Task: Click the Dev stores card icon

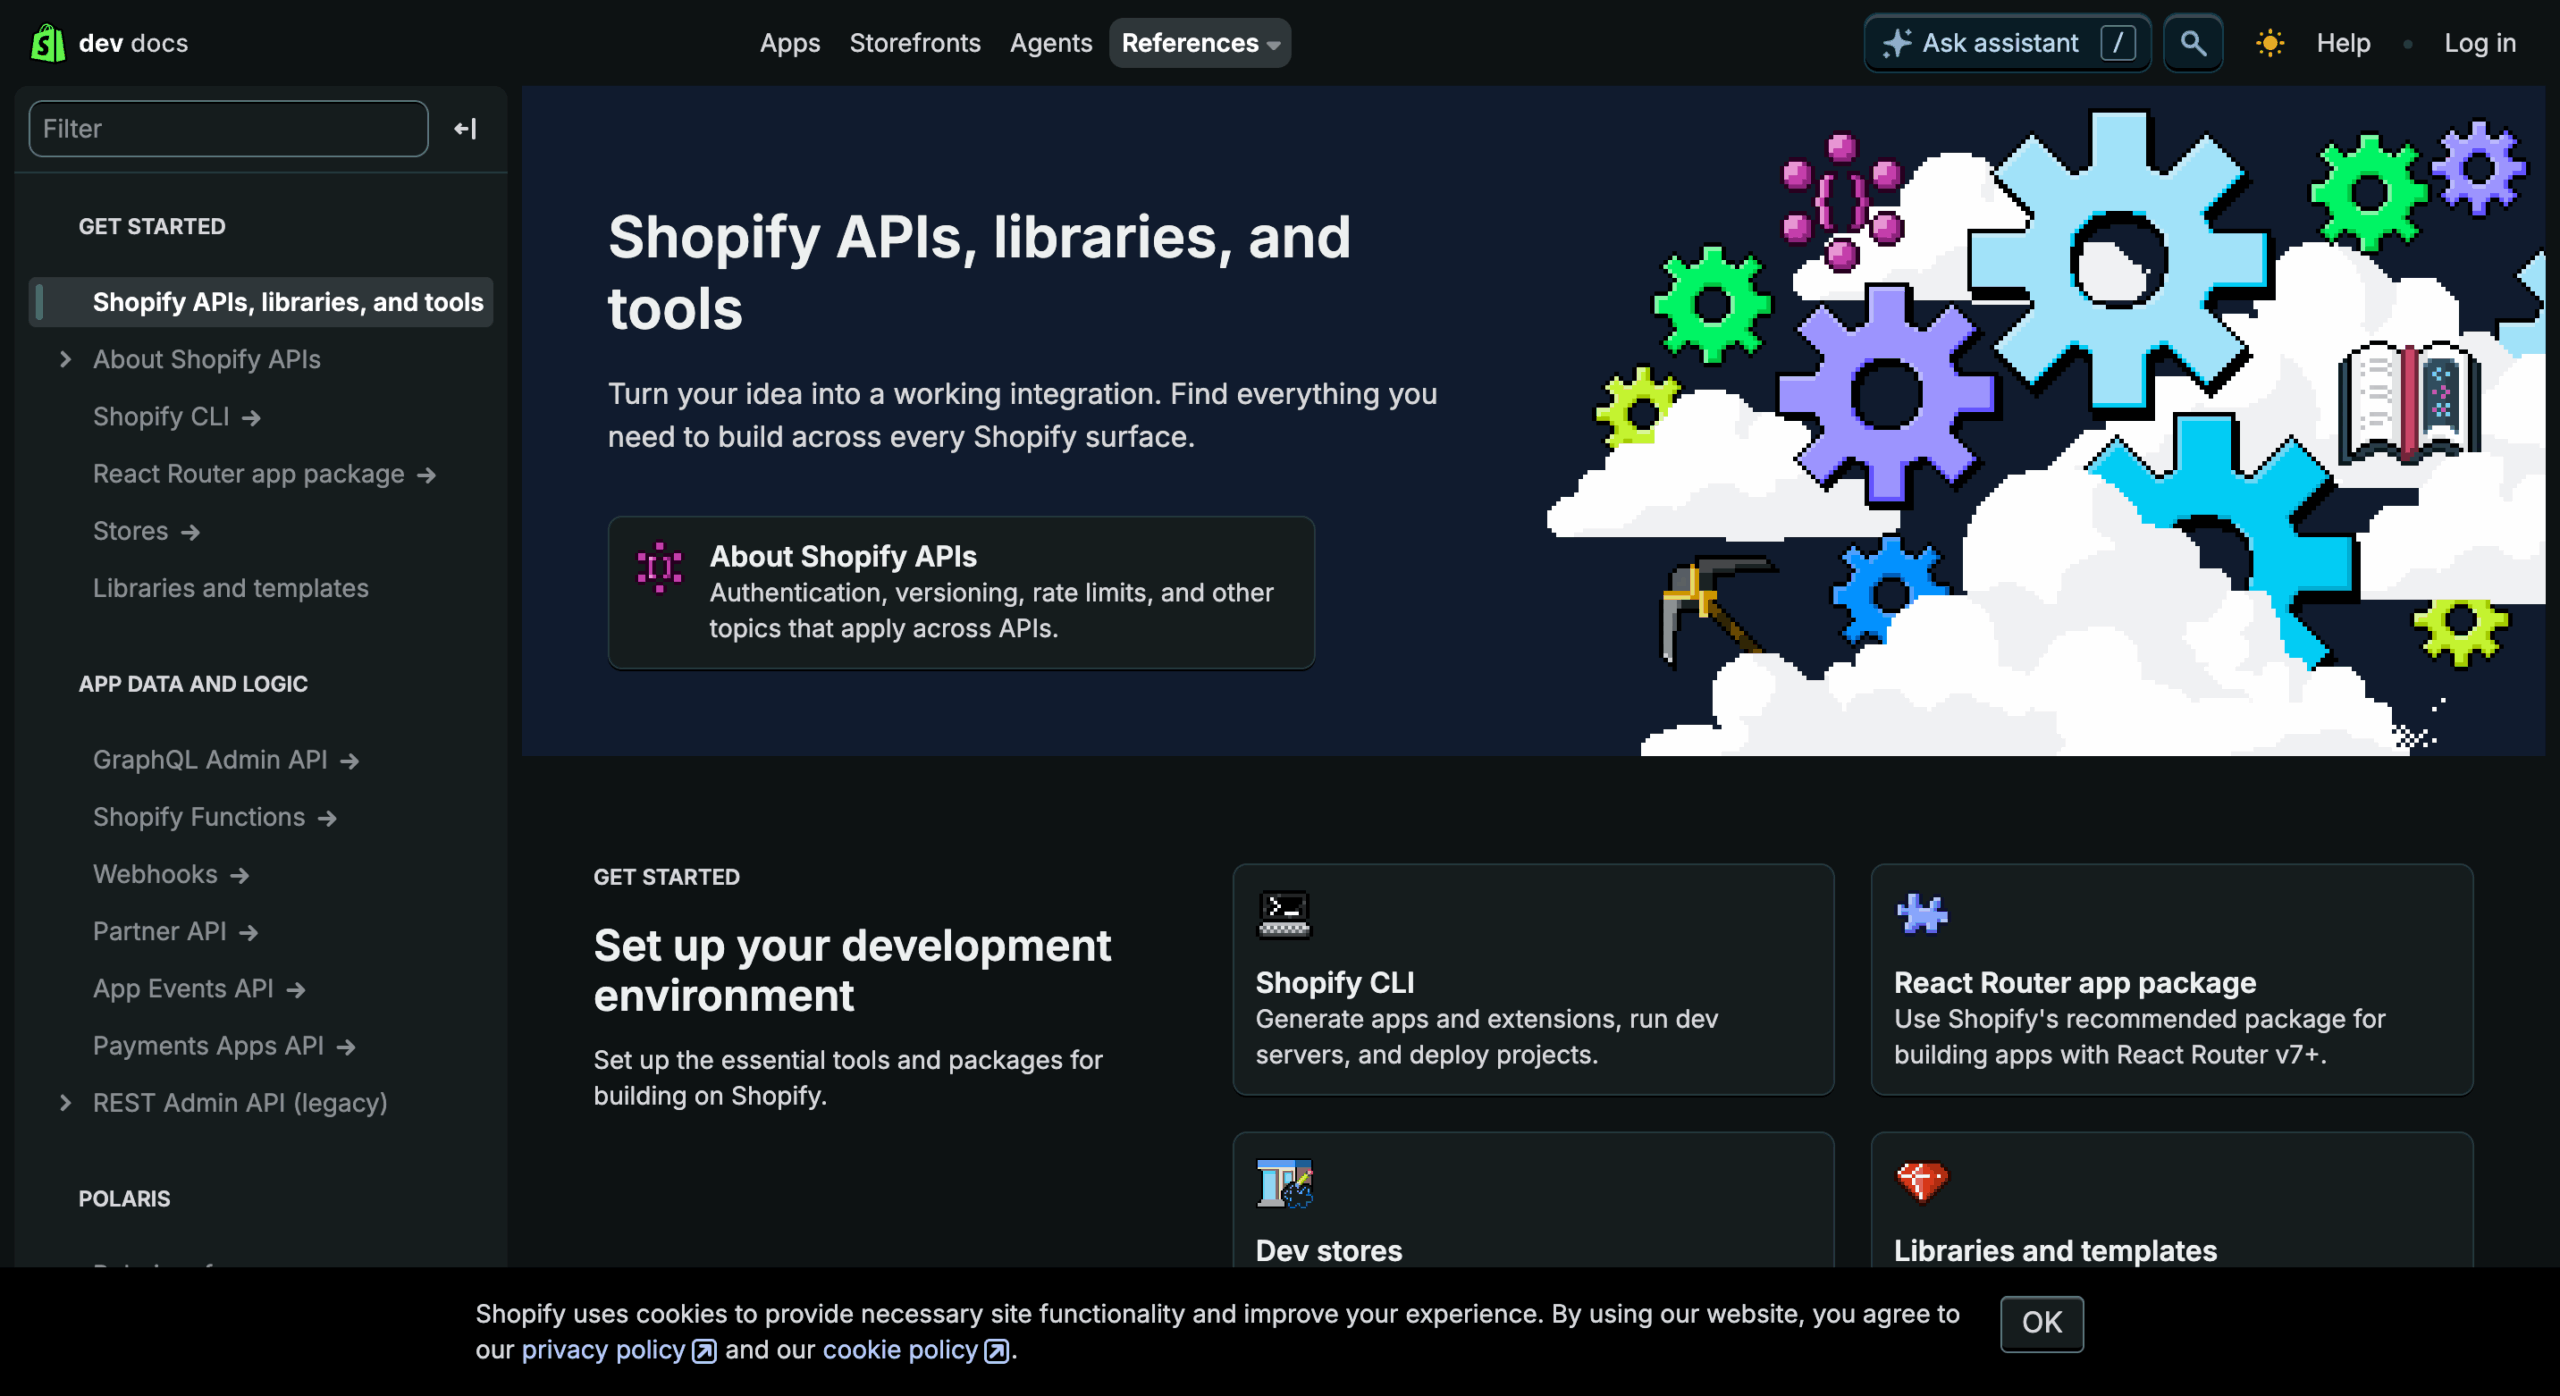Action: [1284, 1183]
